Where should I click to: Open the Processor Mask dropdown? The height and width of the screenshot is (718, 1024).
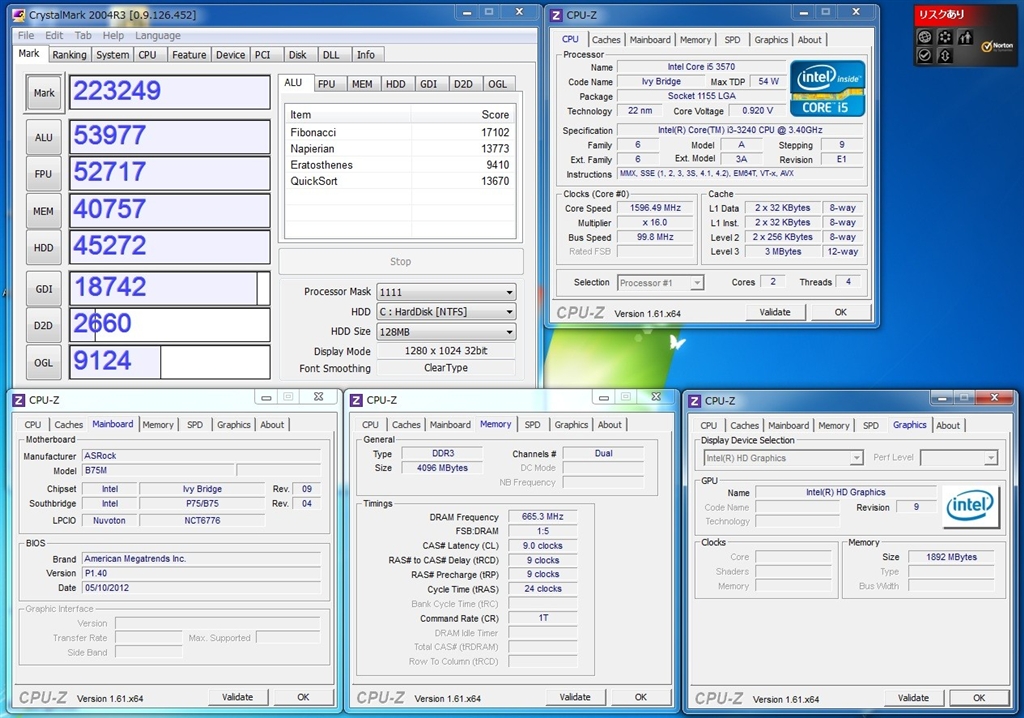[x=446, y=292]
